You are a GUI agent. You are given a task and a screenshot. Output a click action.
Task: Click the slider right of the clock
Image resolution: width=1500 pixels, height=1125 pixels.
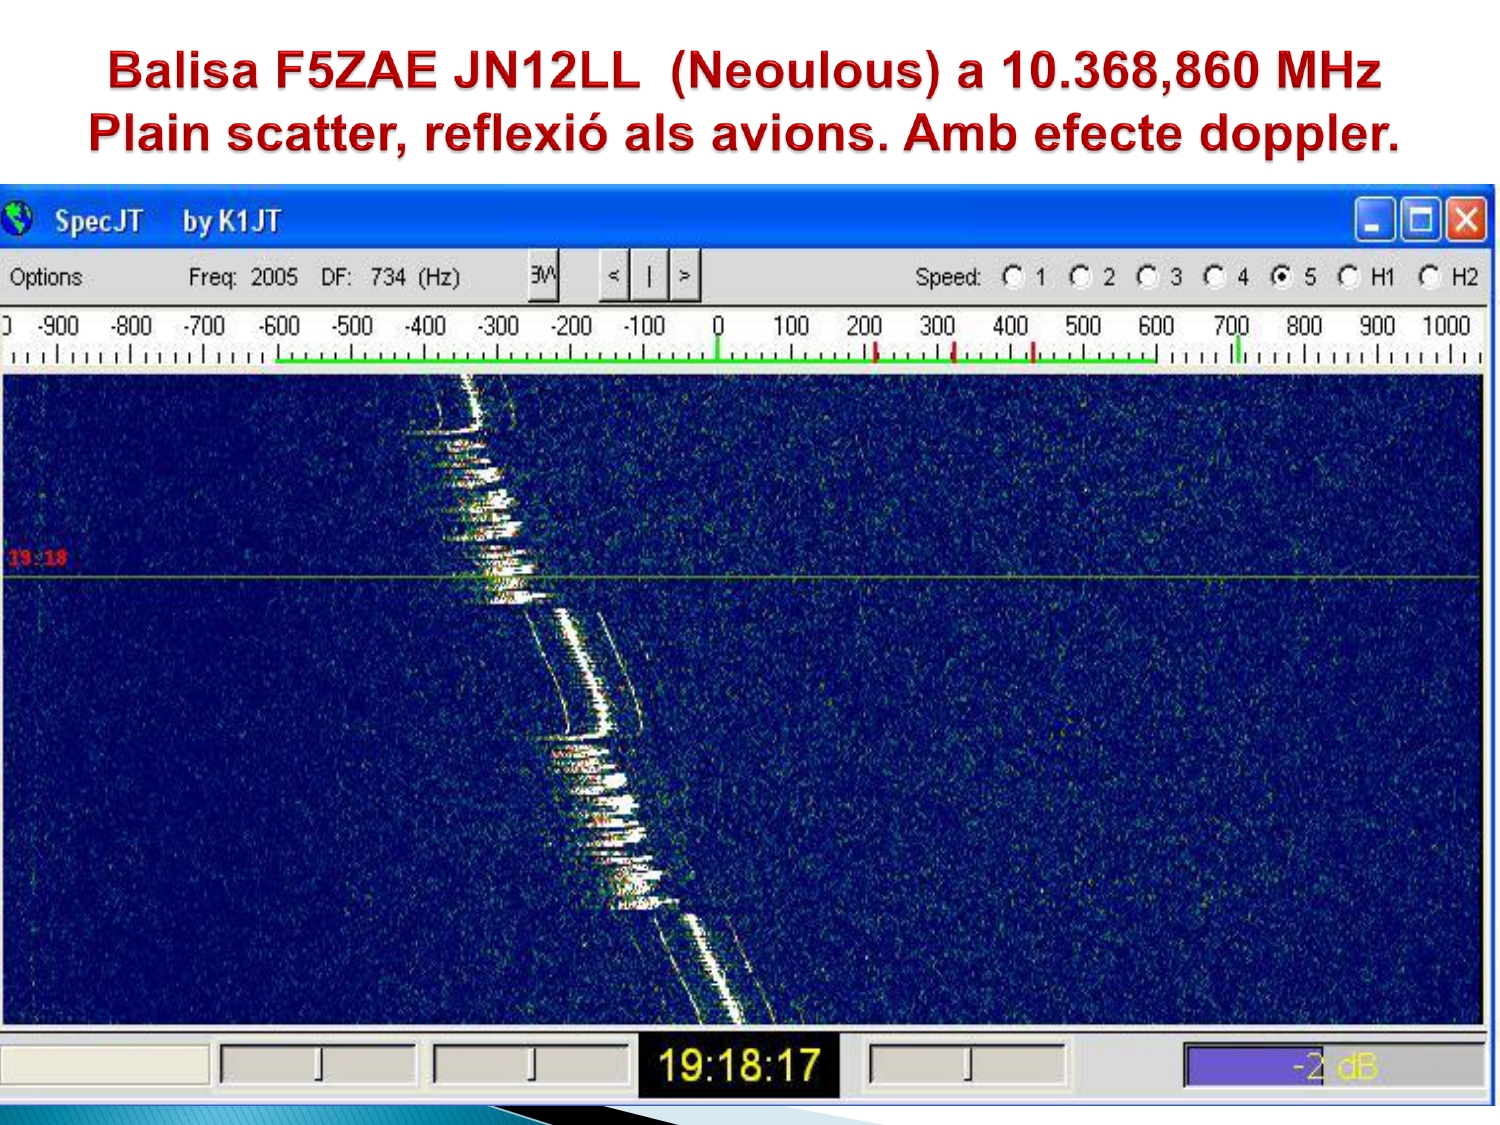[967, 1064]
